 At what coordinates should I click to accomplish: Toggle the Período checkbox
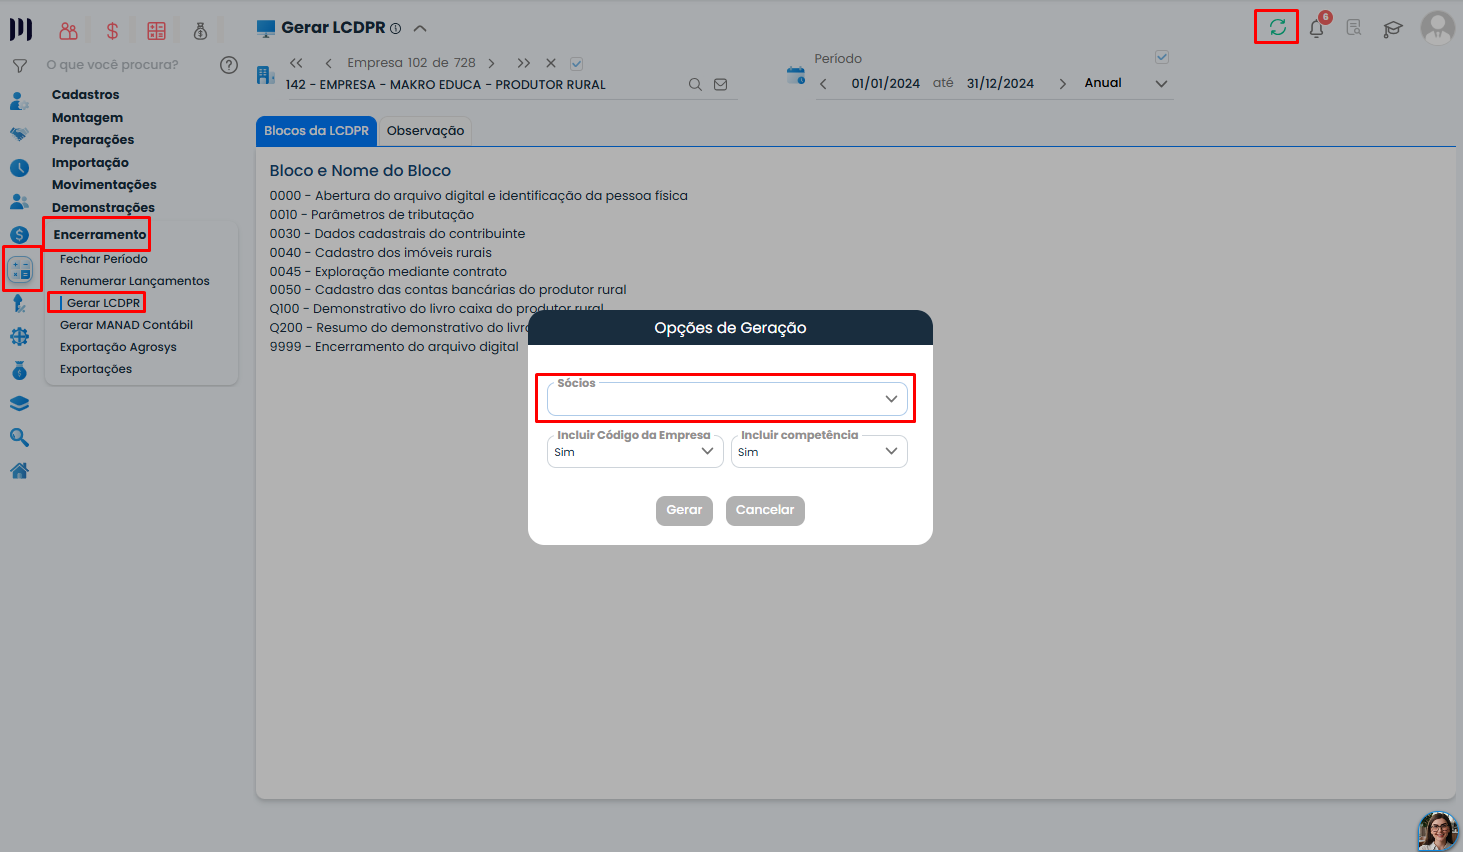click(x=1161, y=57)
